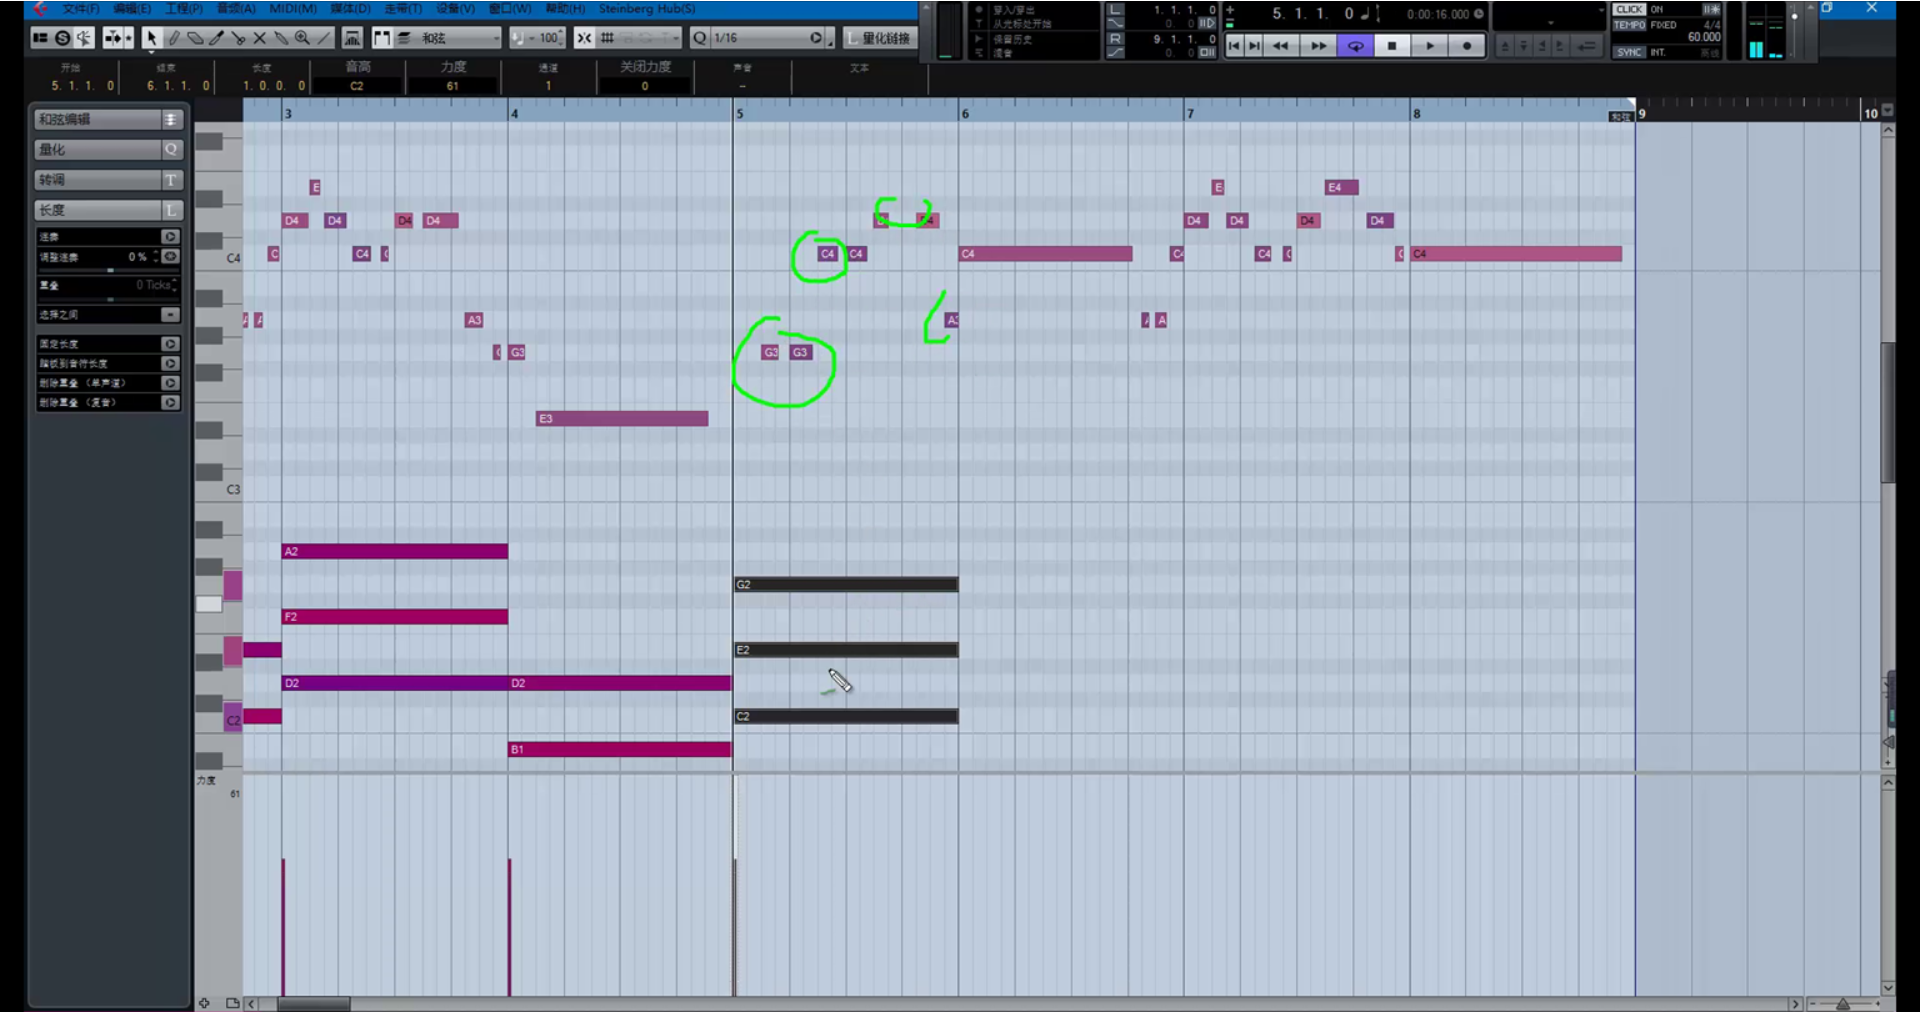
Task: Open the 设备(V) menu
Action: (x=456, y=9)
